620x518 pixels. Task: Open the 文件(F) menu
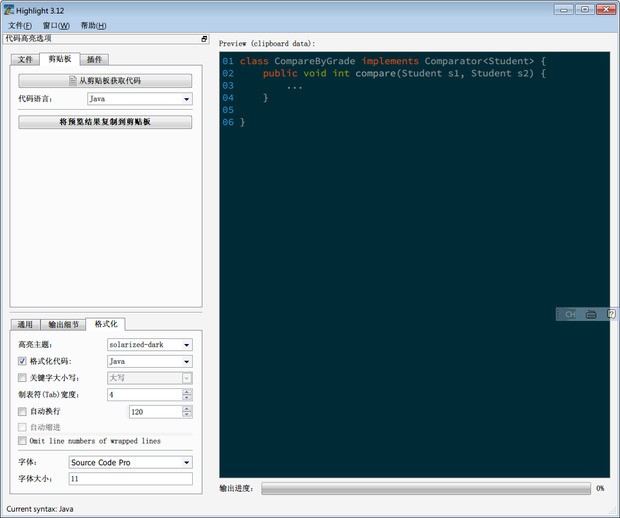point(20,25)
